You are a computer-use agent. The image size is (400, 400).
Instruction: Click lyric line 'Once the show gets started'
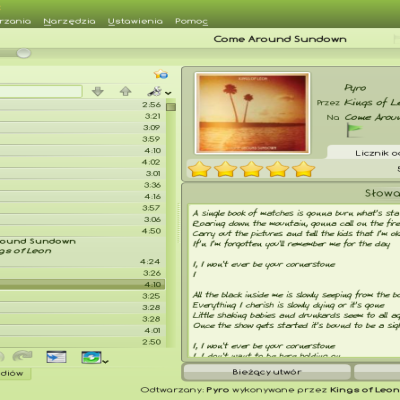coord(296,325)
